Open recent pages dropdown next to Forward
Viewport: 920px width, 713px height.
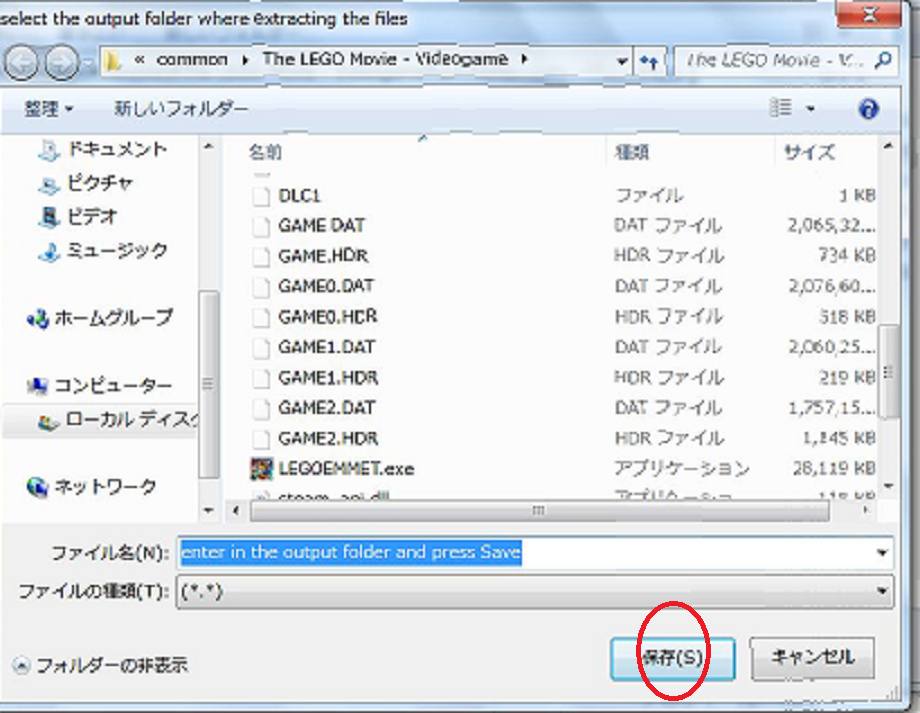[87, 62]
